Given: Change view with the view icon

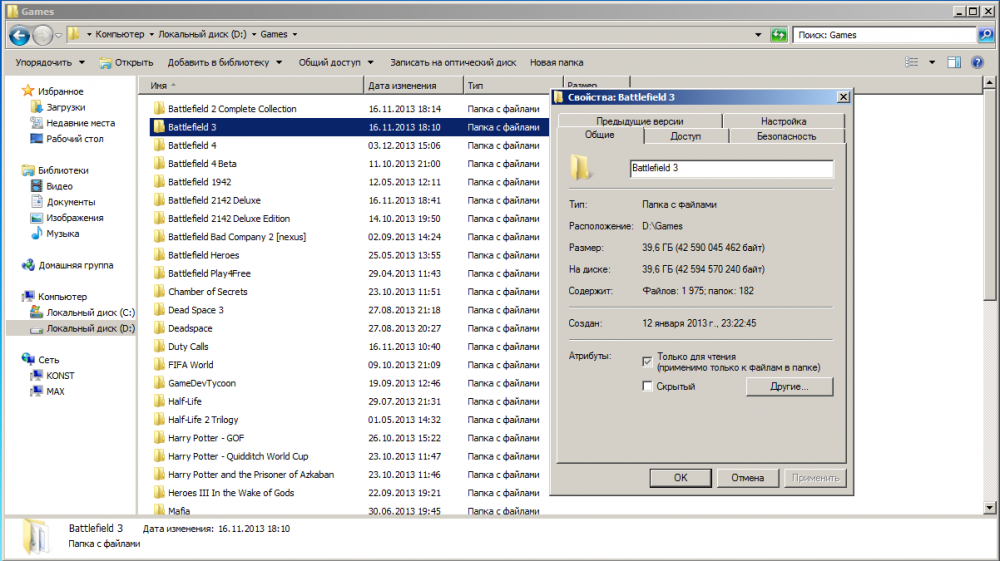Looking at the screenshot, I should (x=912, y=62).
